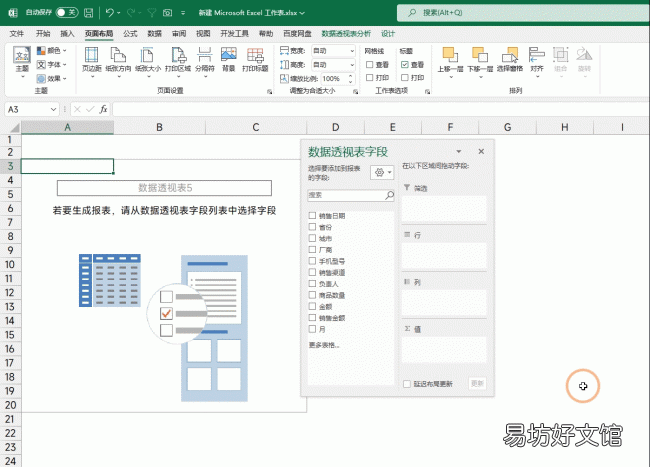Click the filter funnel quick access icon
Screen dimensions: 650x467
pos(152,13)
